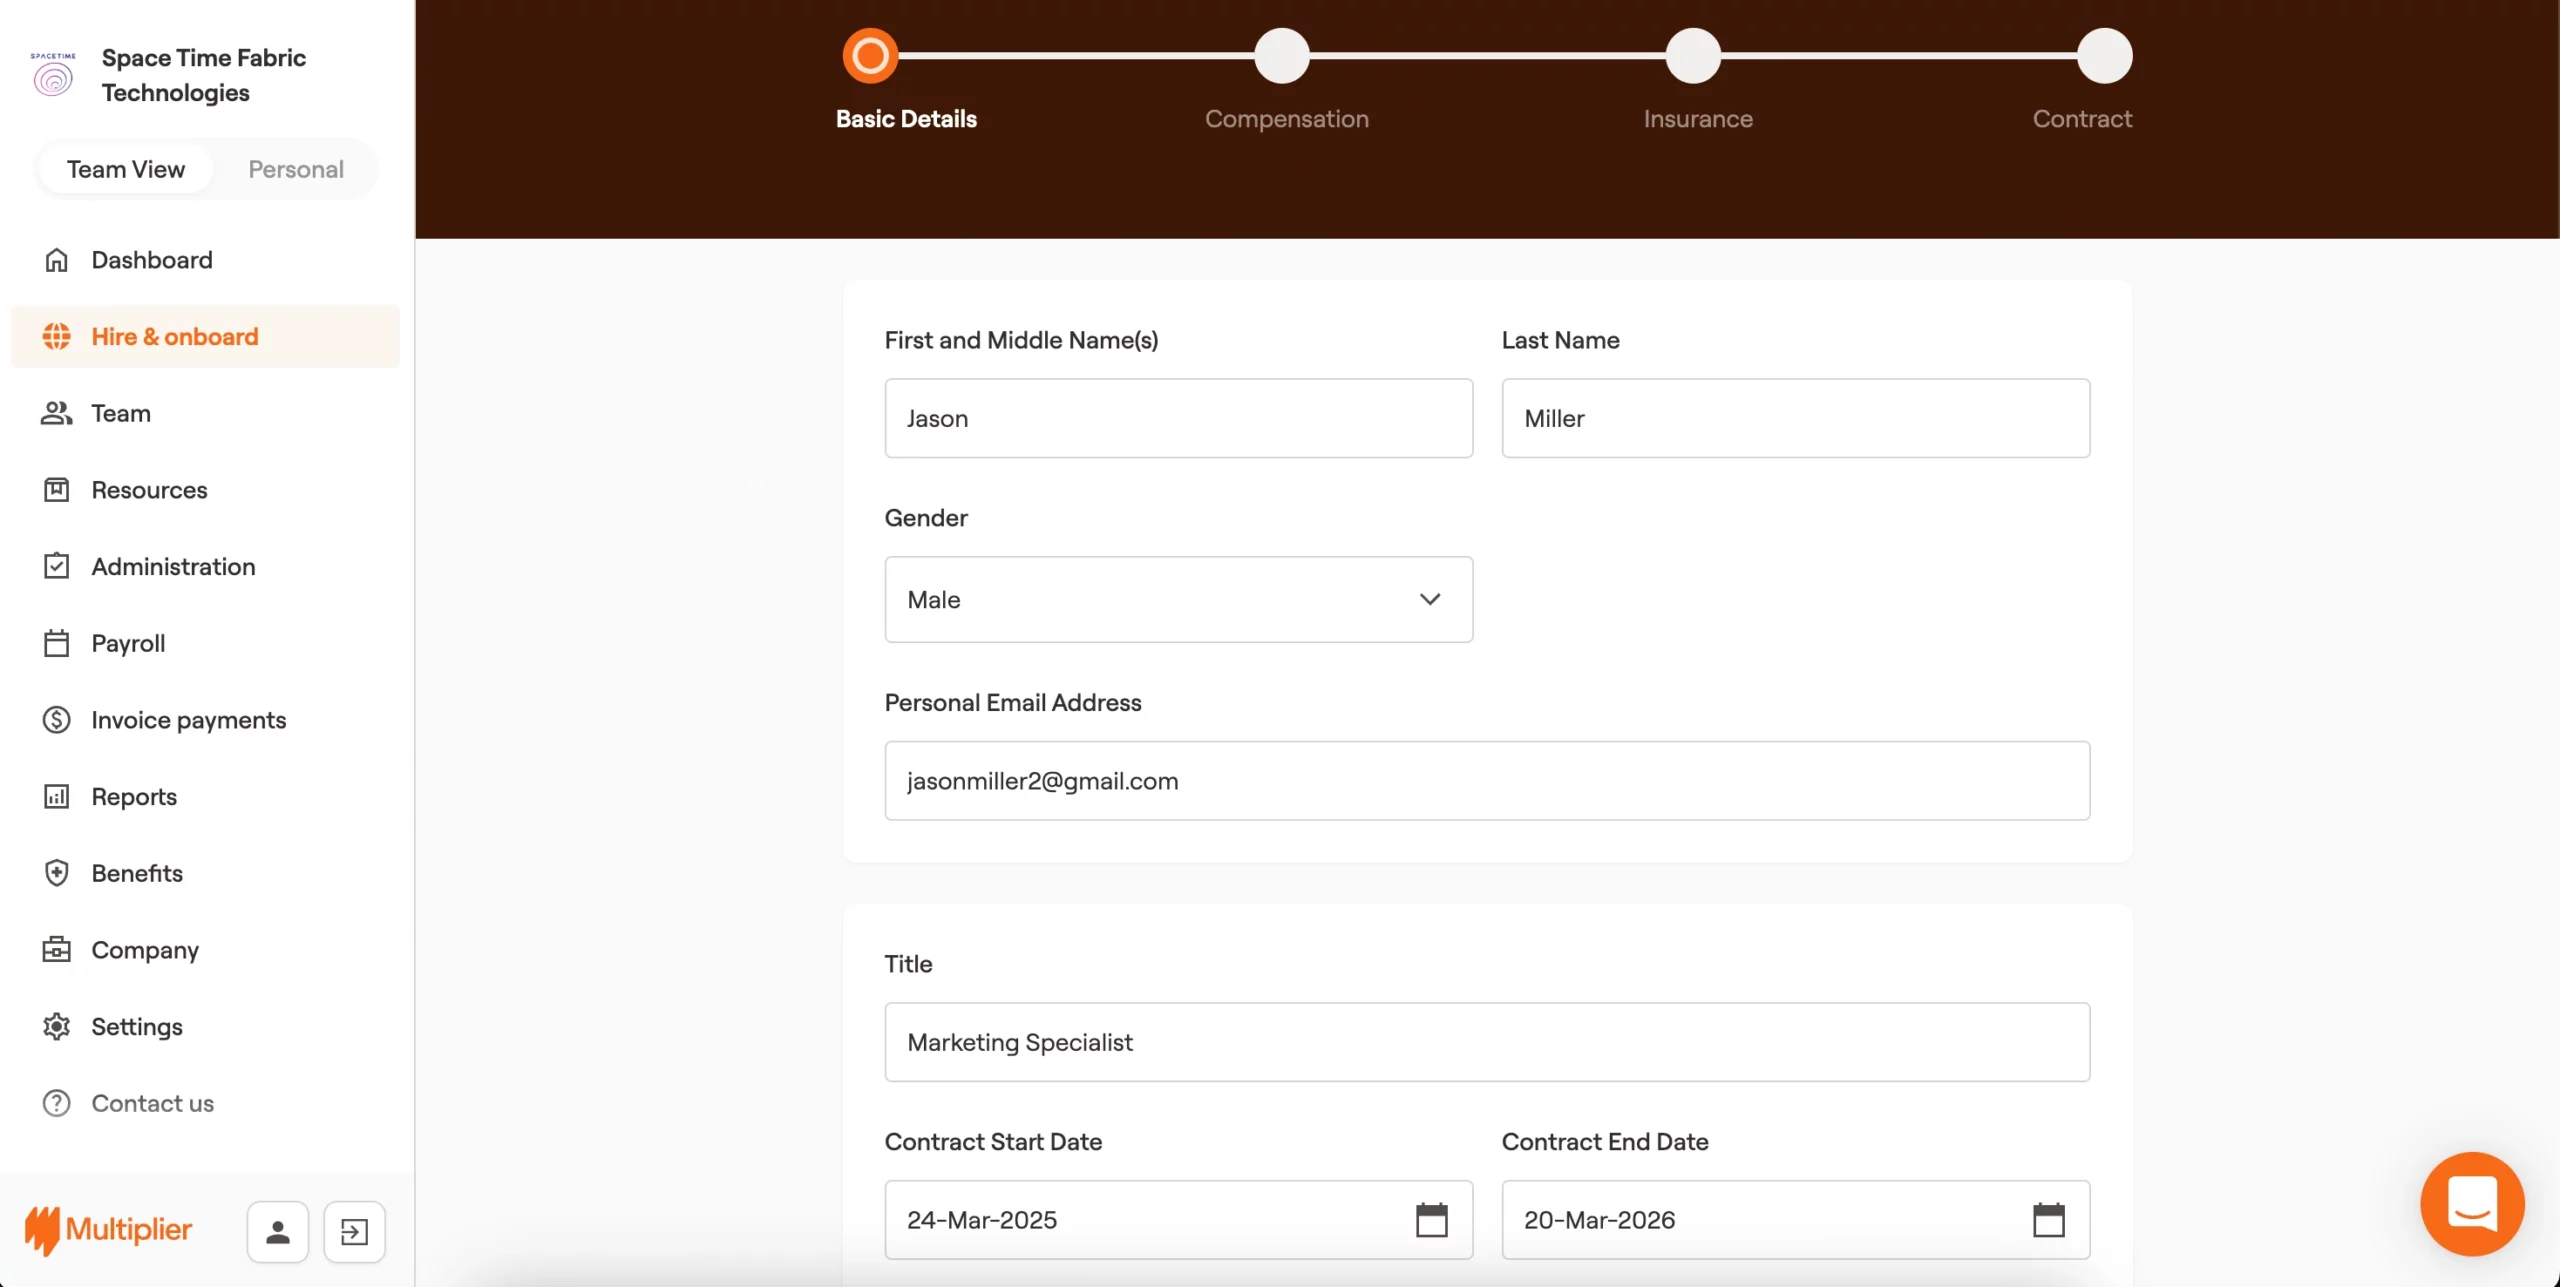Click the Reports chart icon
The width and height of the screenshot is (2560, 1287).
(x=57, y=796)
